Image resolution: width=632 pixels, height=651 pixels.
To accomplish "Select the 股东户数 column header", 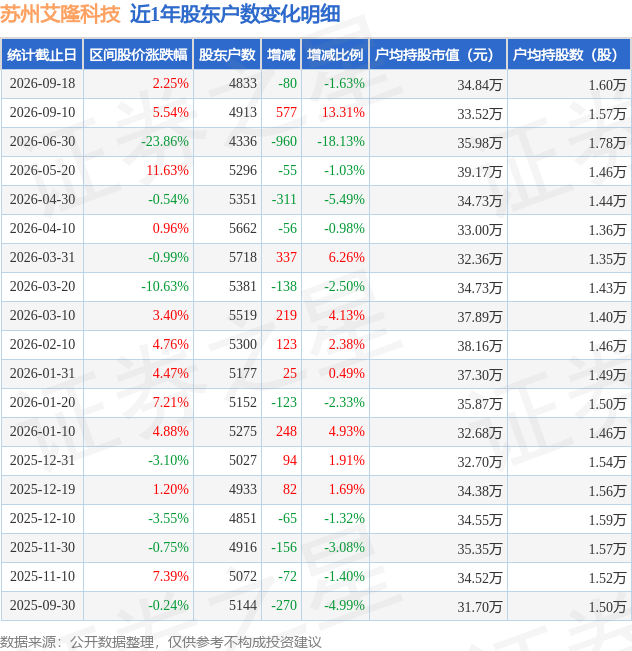I will coord(227,54).
